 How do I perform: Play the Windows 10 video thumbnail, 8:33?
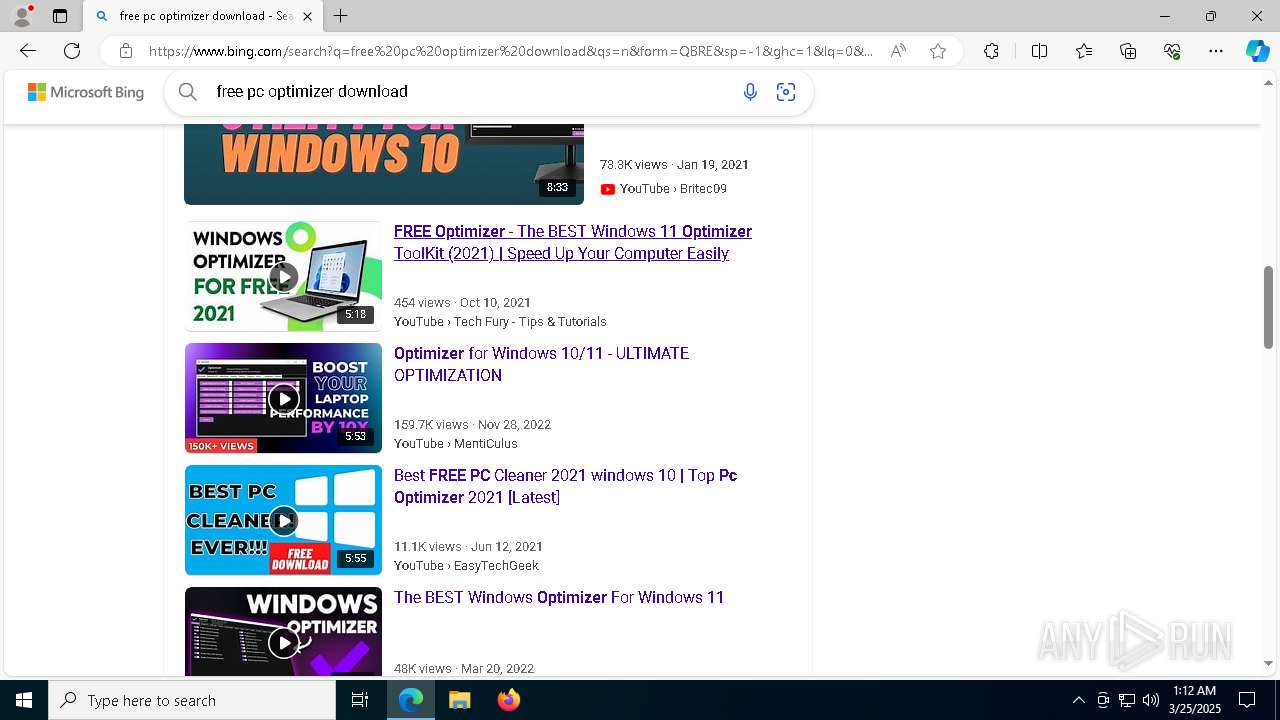(x=383, y=164)
